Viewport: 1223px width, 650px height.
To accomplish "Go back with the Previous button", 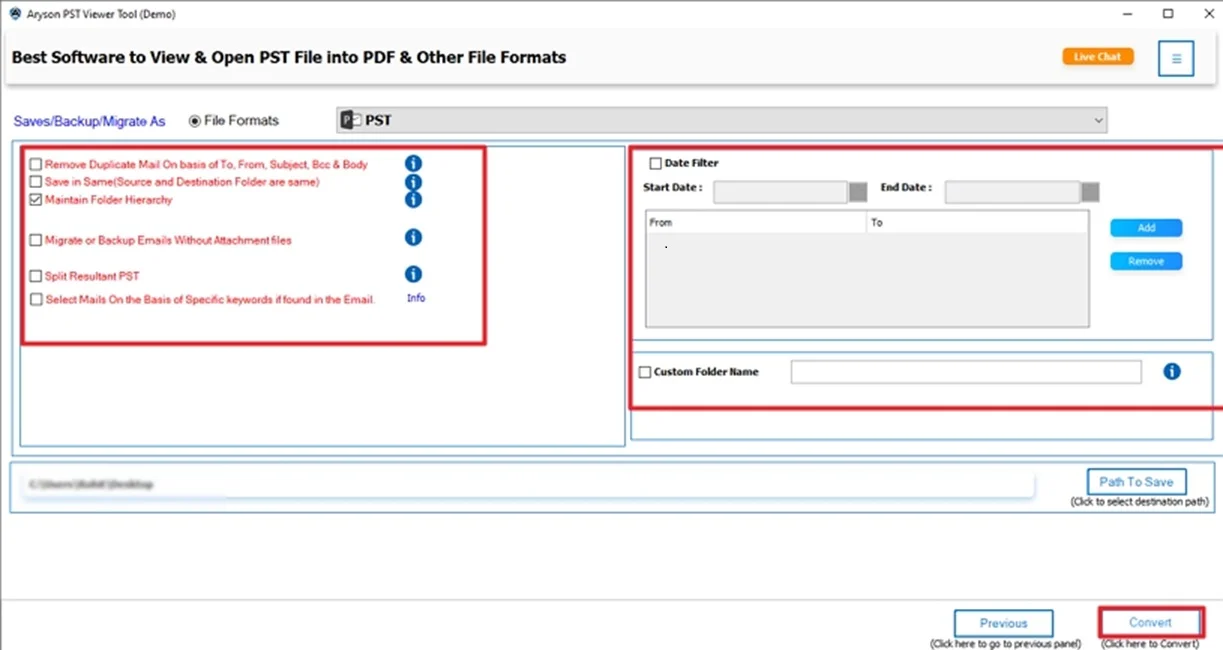I will click(1004, 623).
